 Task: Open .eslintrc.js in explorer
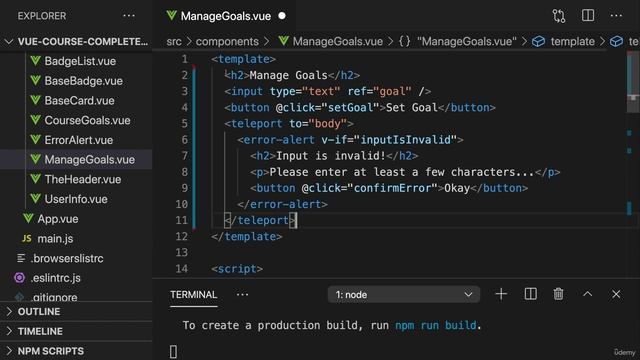[56, 278]
